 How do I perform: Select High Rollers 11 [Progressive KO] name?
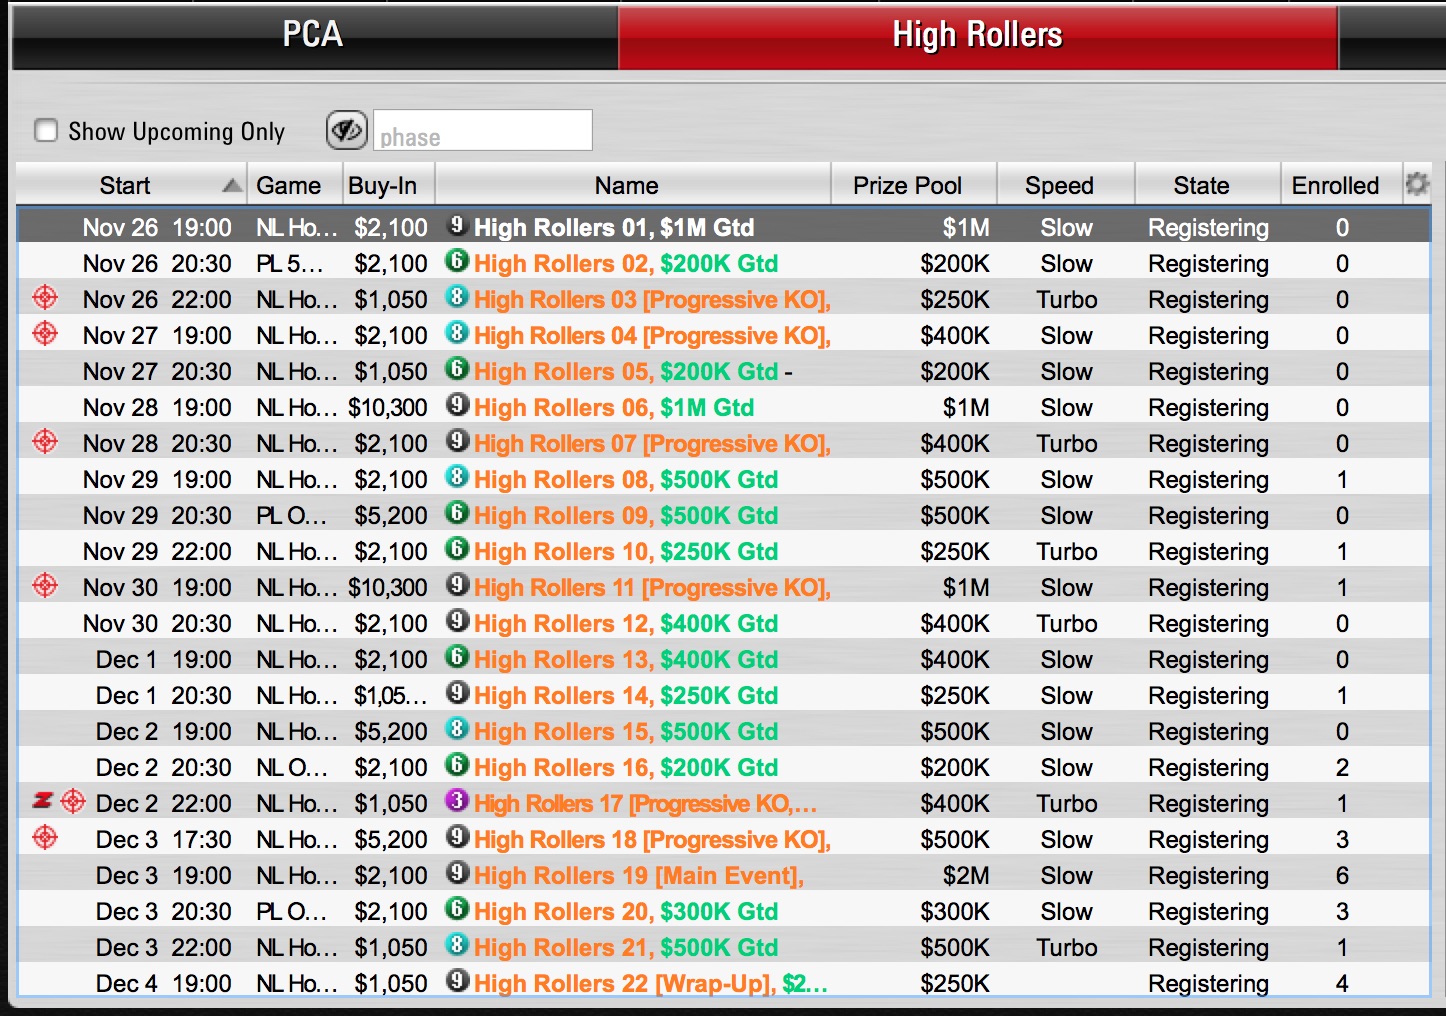(x=652, y=588)
